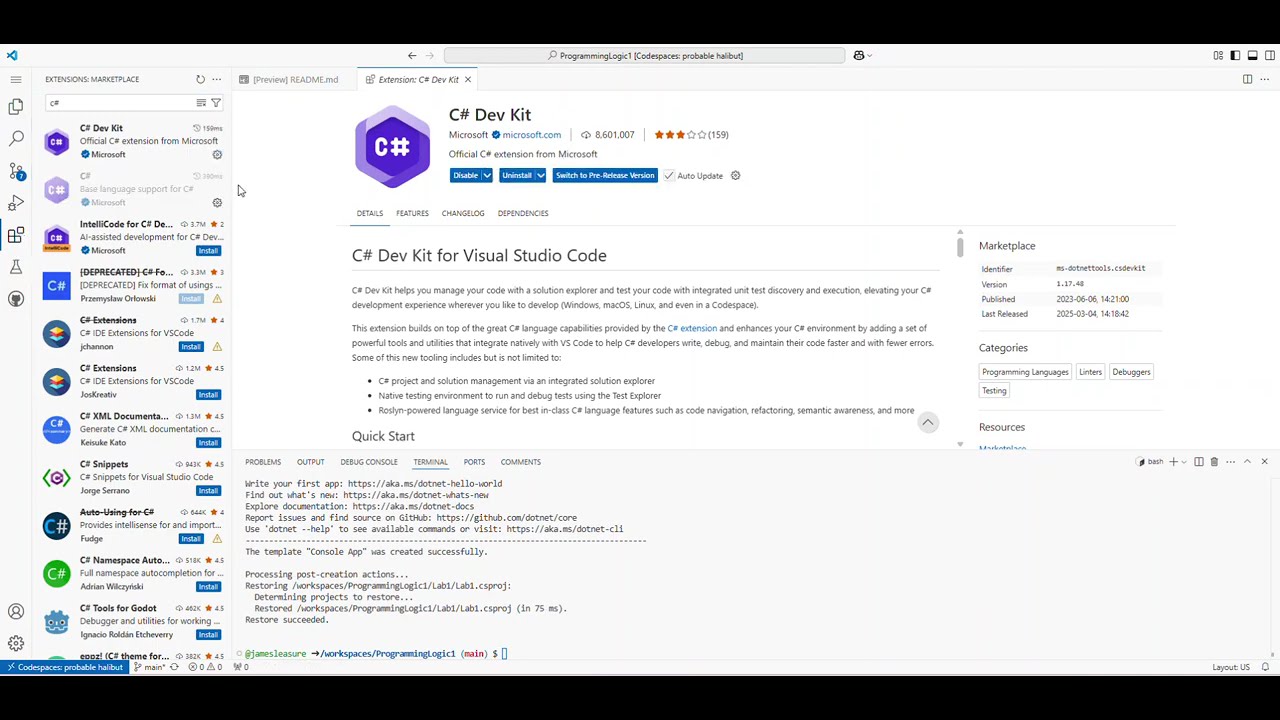Expand the Disable button dropdown arrow

(x=487, y=176)
